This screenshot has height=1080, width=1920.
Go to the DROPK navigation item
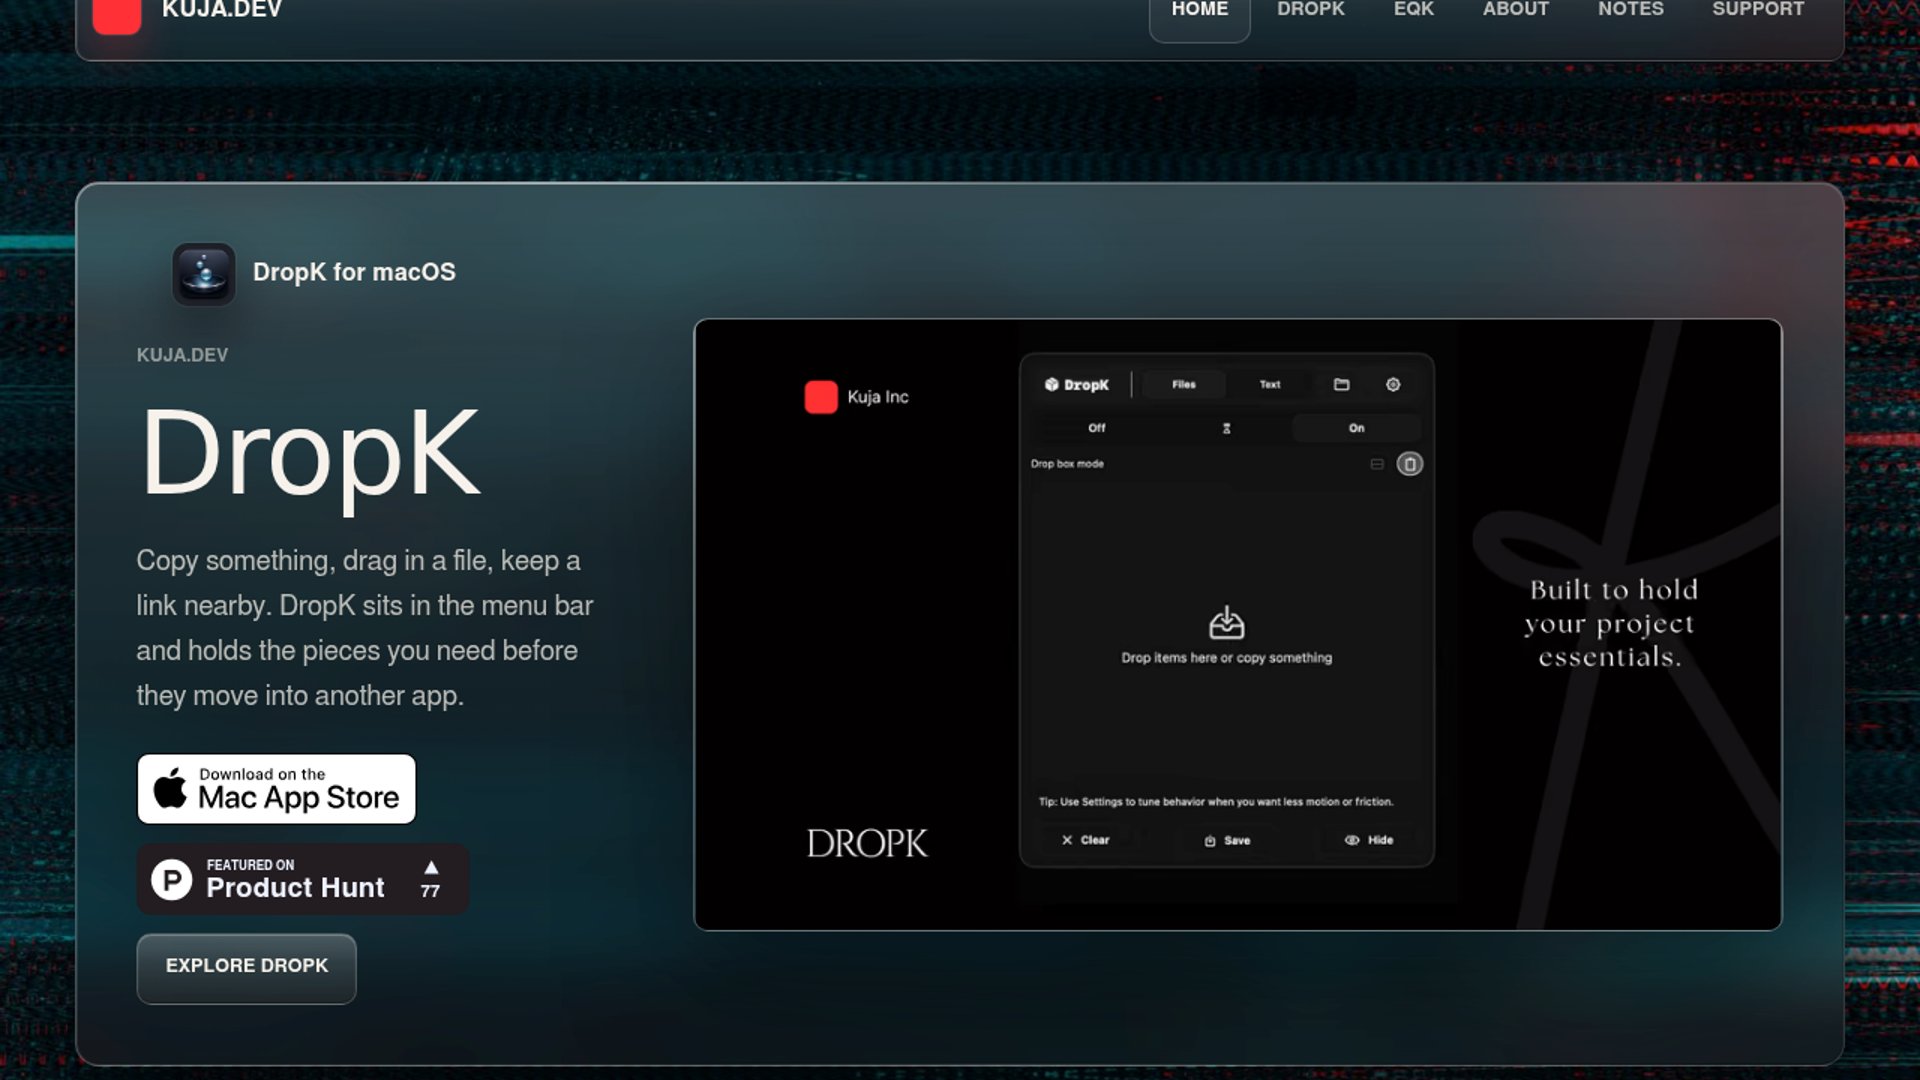click(1311, 10)
